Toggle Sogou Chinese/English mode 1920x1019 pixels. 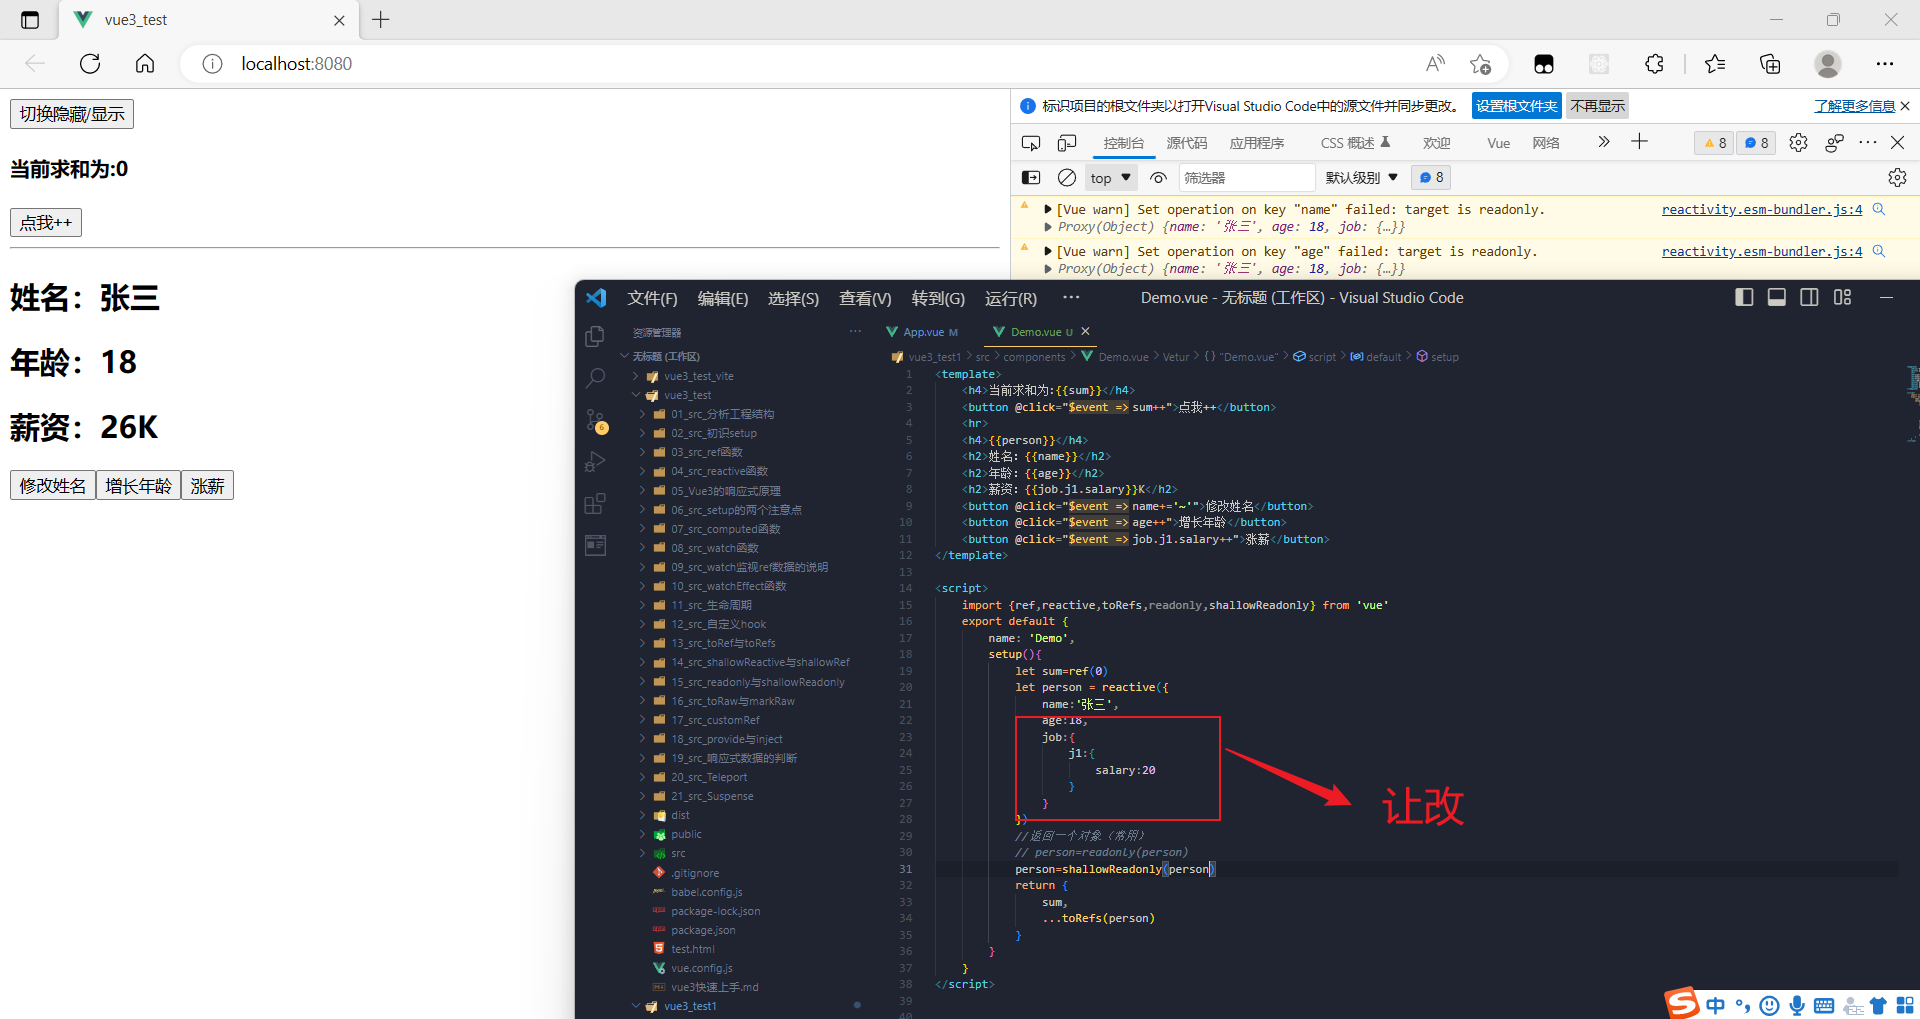tap(1716, 1006)
